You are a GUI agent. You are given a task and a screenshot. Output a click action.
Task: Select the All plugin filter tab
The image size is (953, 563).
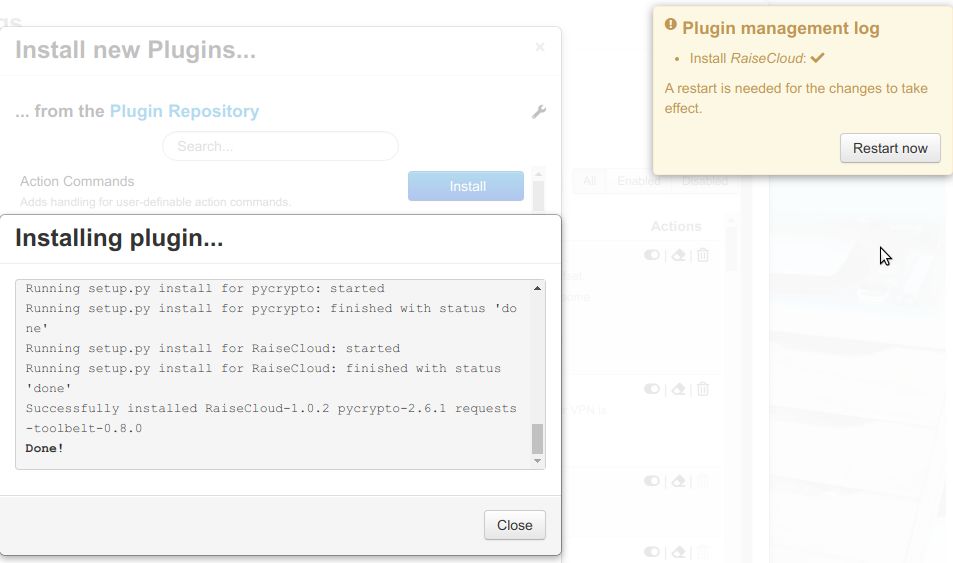click(590, 181)
